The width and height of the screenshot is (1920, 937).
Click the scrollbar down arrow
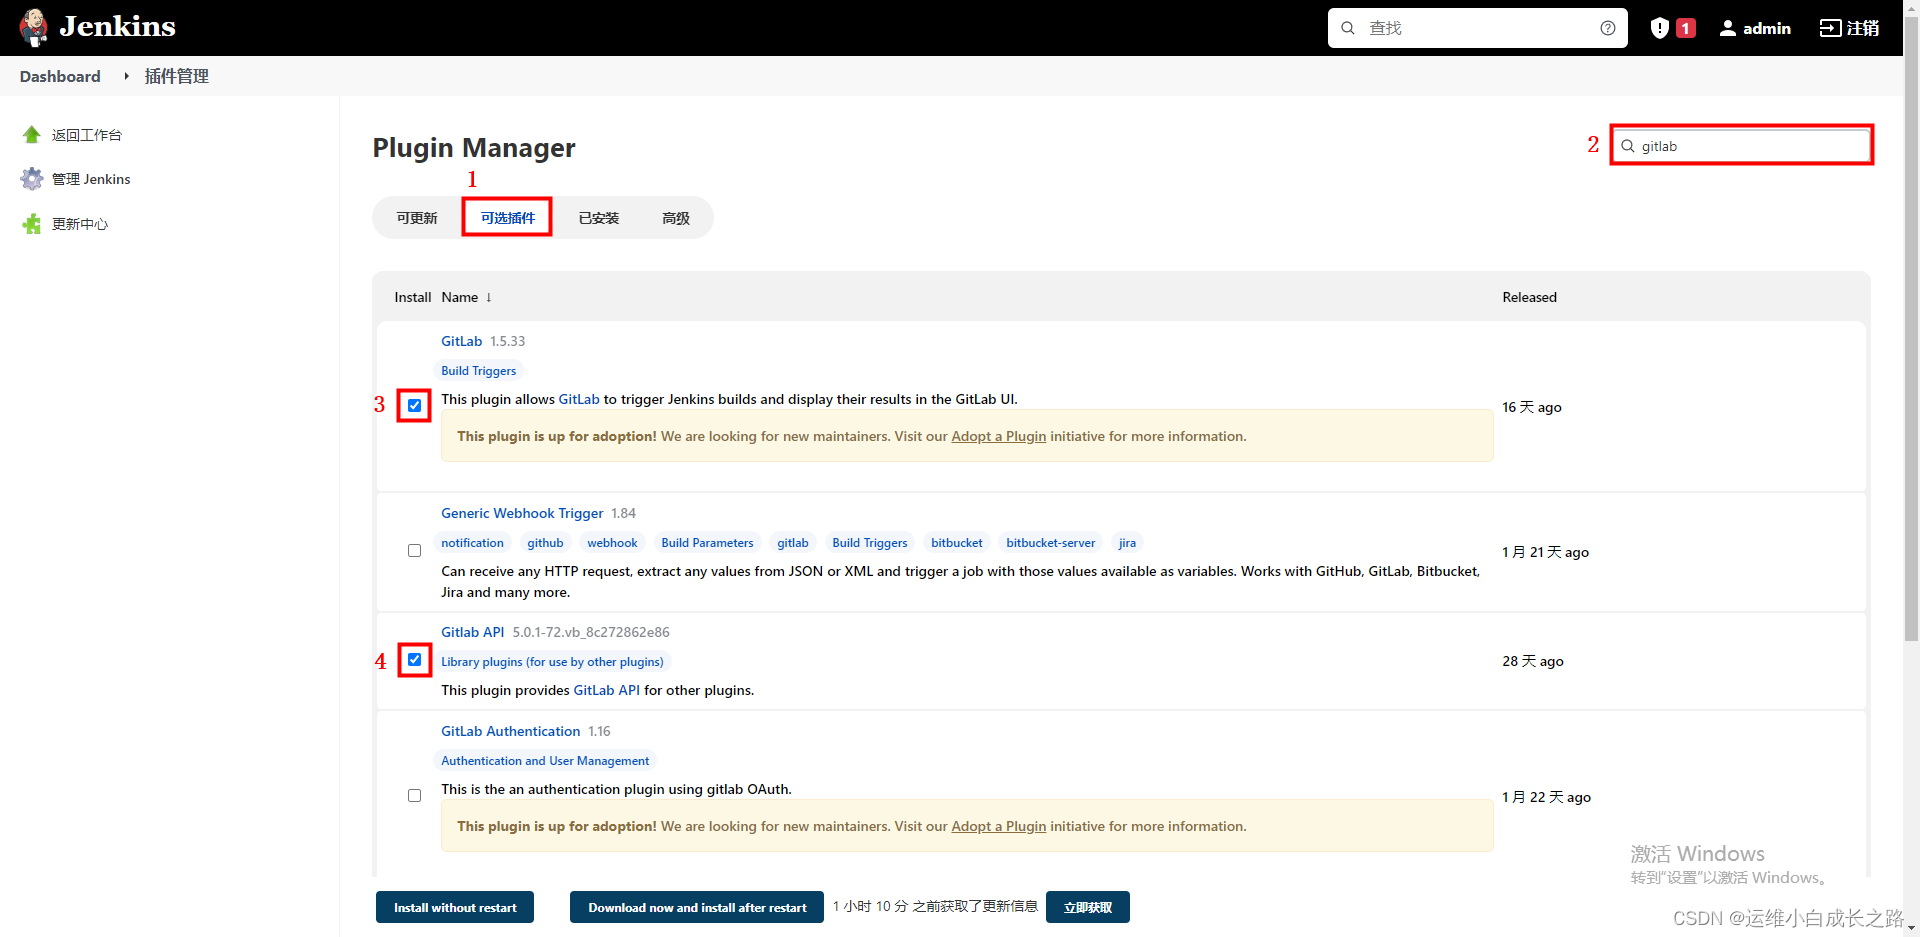1911,928
